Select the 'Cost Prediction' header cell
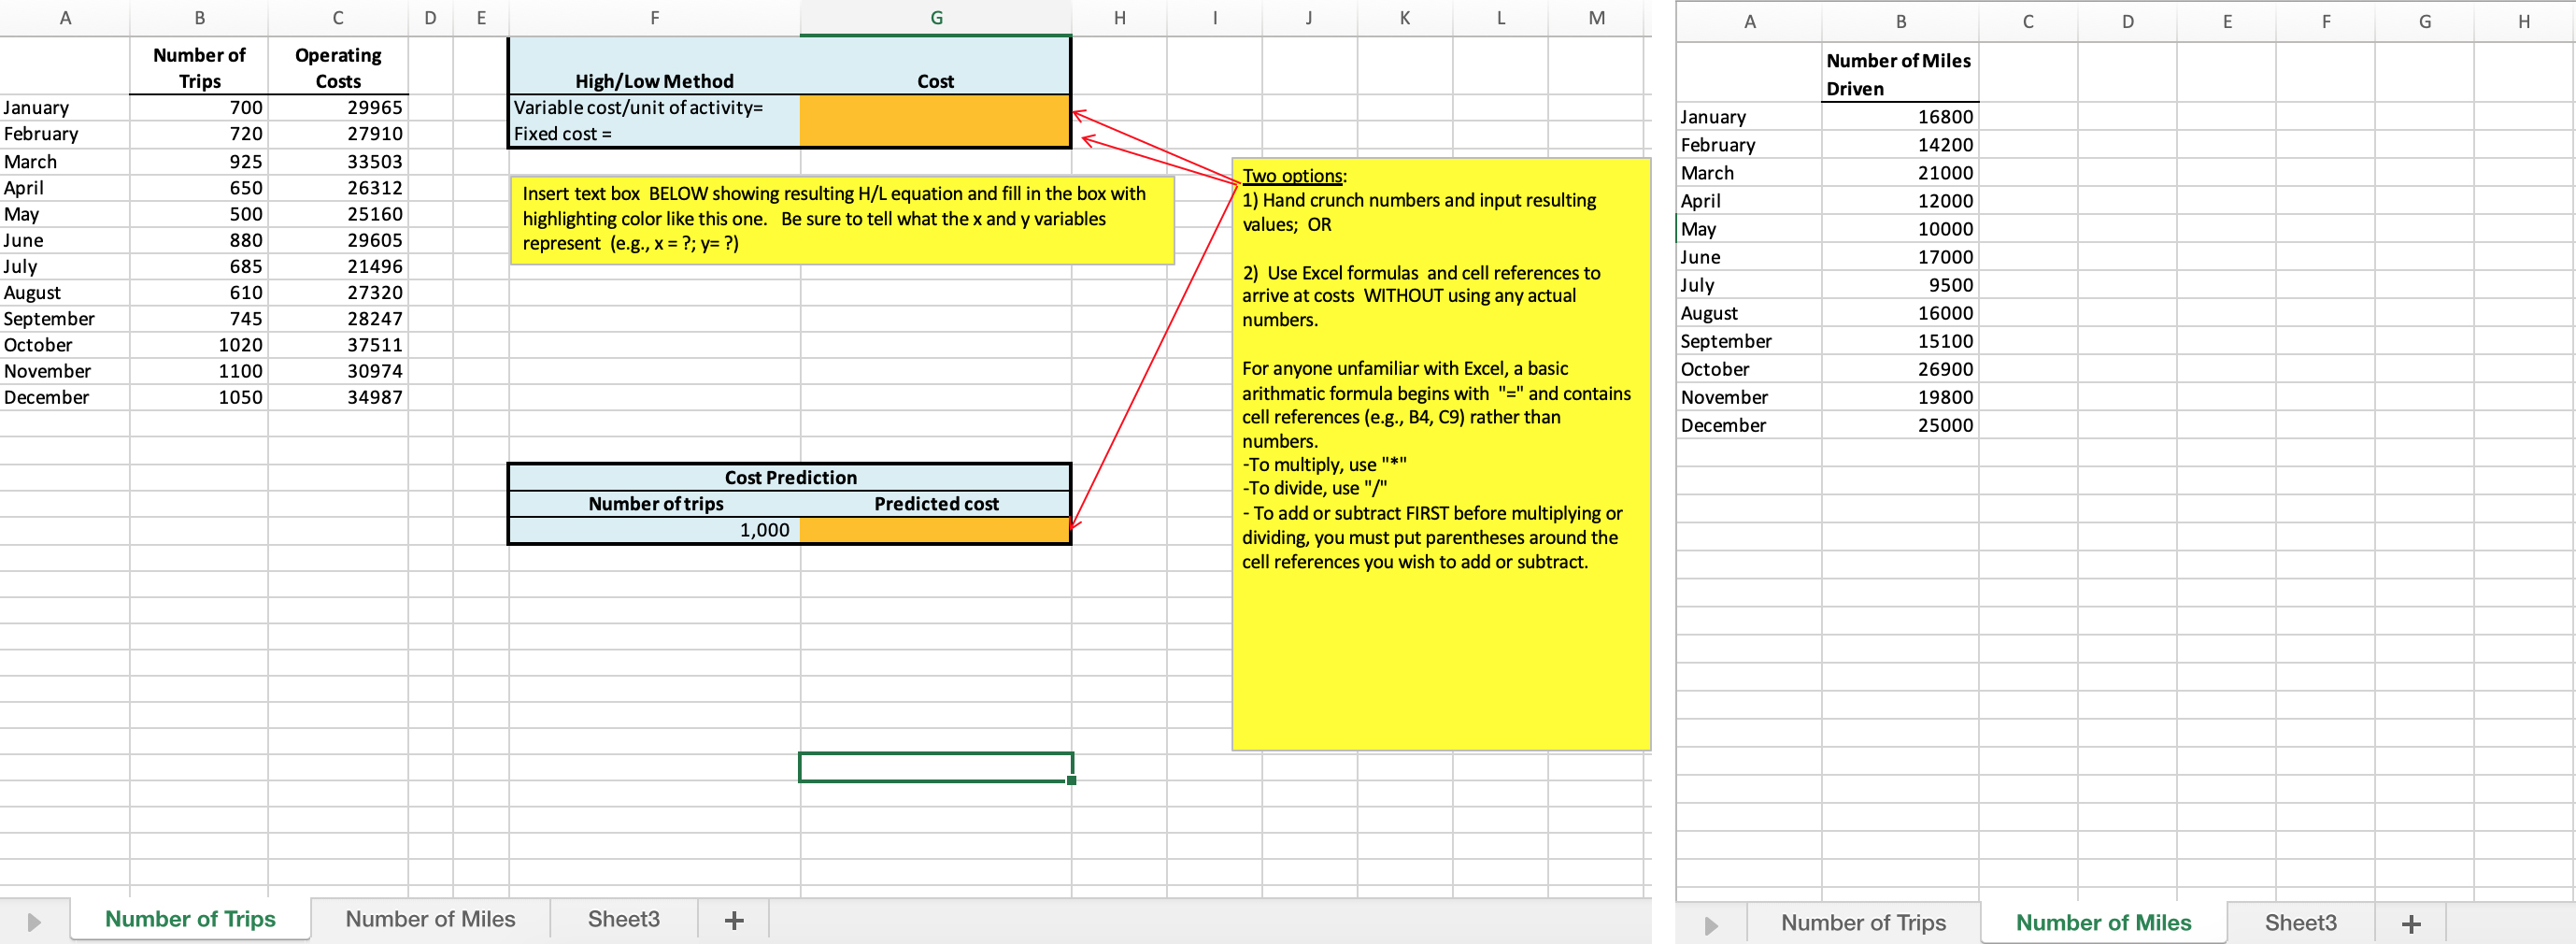Image resolution: width=2576 pixels, height=944 pixels. pyautogui.click(x=790, y=478)
